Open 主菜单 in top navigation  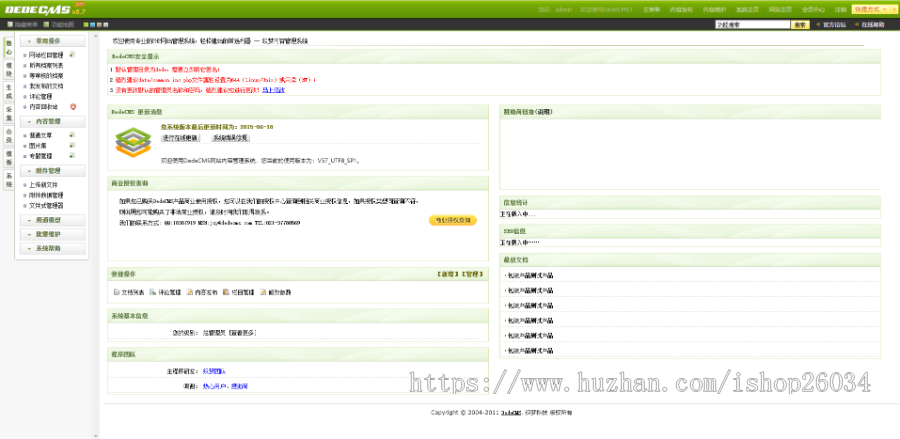651,10
